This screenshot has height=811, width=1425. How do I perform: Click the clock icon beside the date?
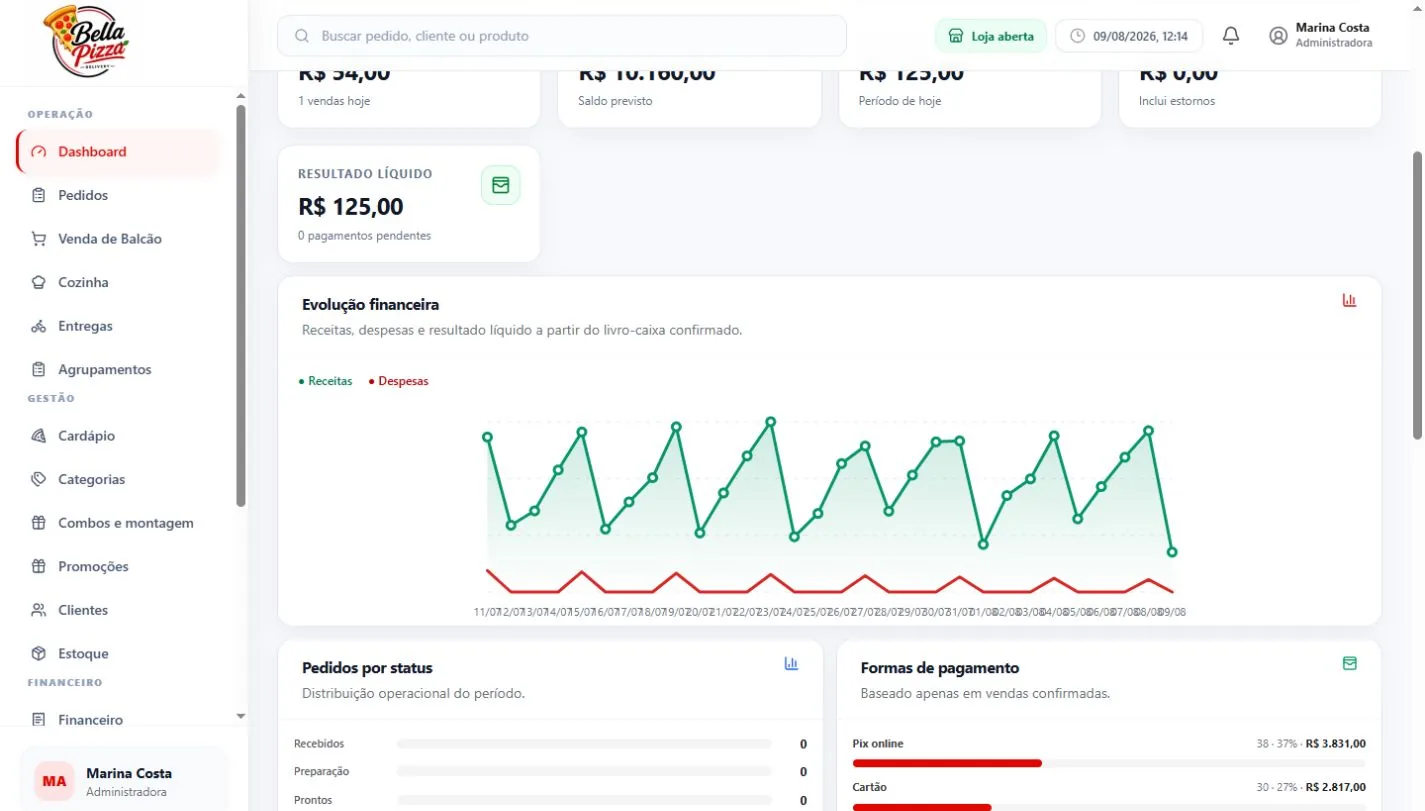pyautogui.click(x=1077, y=36)
